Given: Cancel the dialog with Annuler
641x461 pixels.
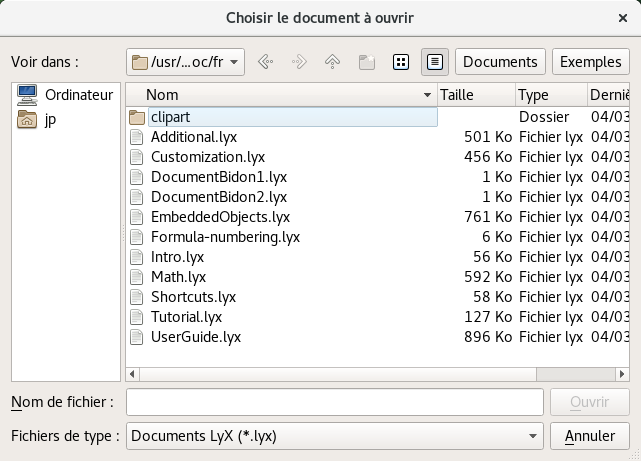Looking at the screenshot, I should point(590,436).
